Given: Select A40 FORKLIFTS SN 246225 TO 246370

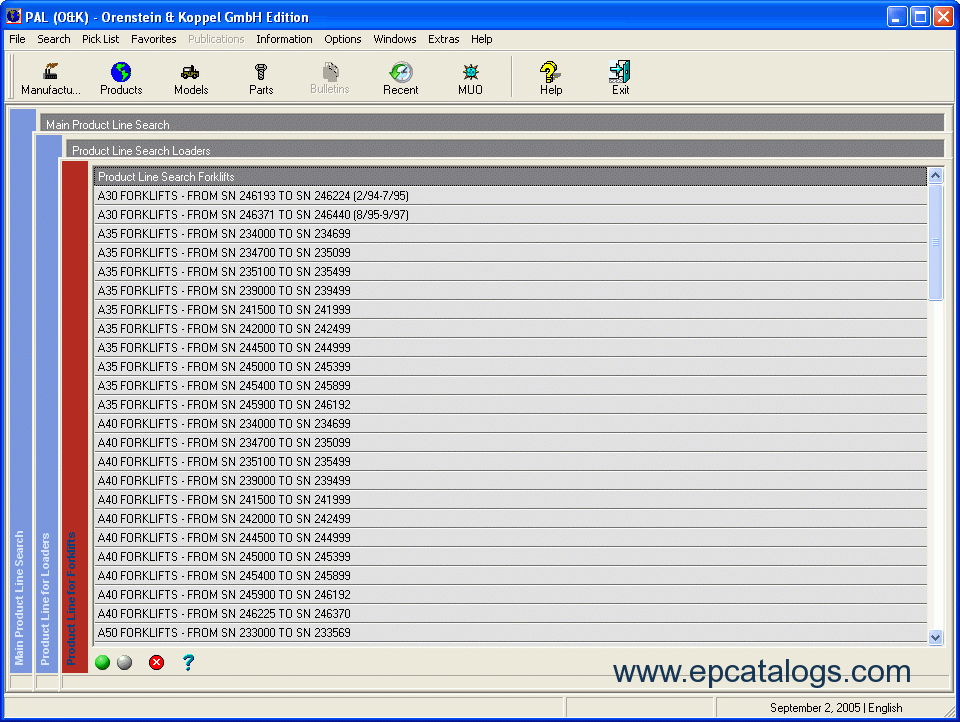Looking at the screenshot, I should click(x=510, y=614).
